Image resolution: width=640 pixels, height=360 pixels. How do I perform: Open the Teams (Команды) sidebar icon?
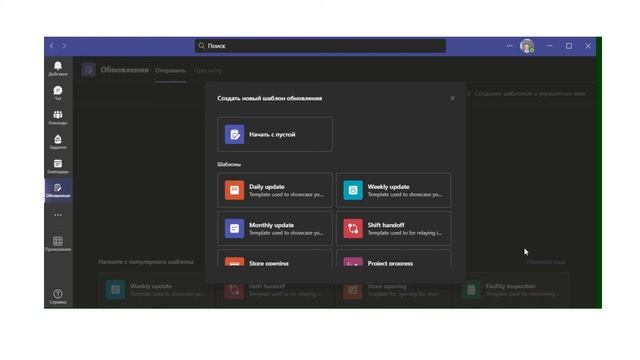point(58,117)
